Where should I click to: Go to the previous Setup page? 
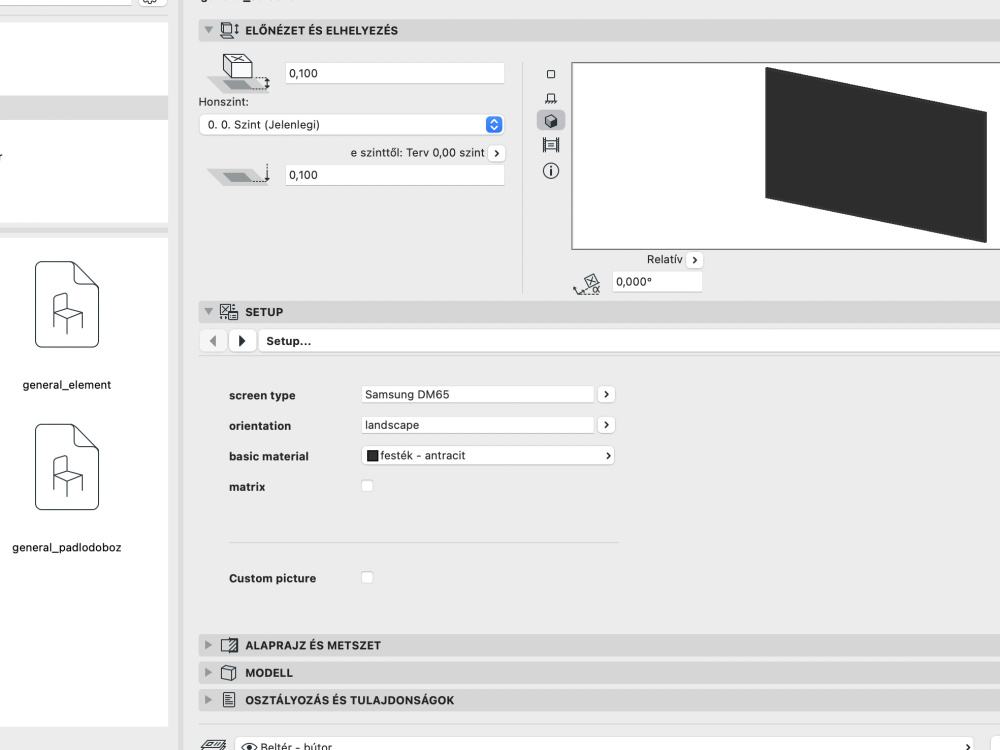coord(213,341)
